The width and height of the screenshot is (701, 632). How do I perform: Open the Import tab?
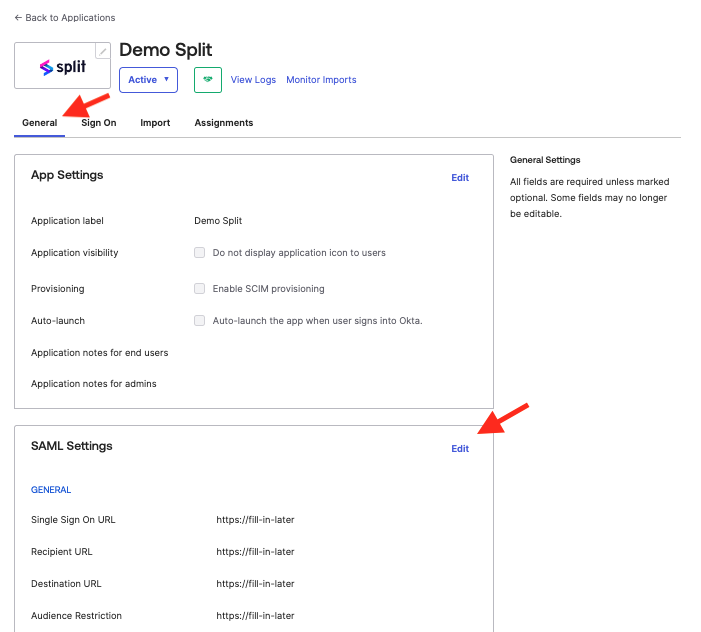pyautogui.click(x=155, y=123)
